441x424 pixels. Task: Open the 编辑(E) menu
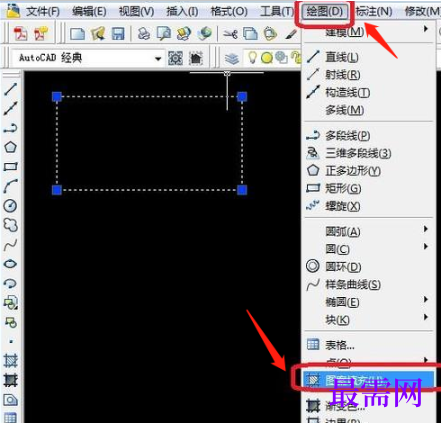[x=89, y=12]
